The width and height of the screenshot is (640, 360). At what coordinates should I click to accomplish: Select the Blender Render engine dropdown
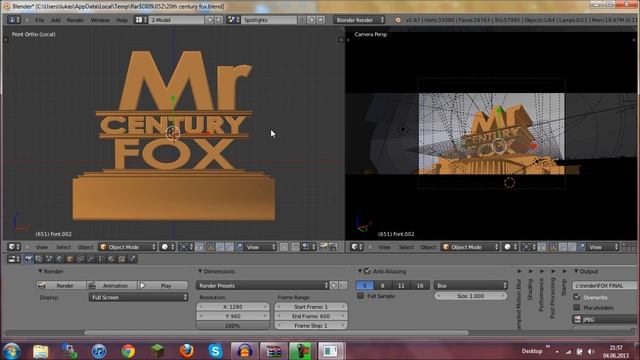pos(359,20)
